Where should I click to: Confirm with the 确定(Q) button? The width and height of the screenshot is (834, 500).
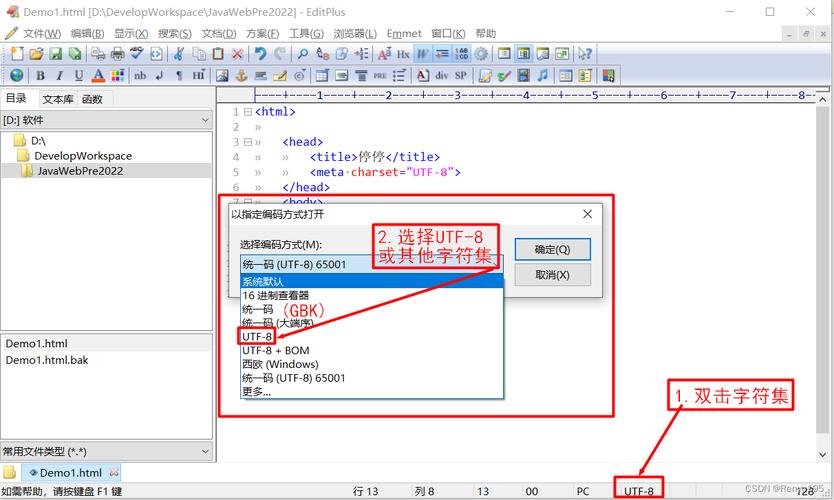coord(552,249)
